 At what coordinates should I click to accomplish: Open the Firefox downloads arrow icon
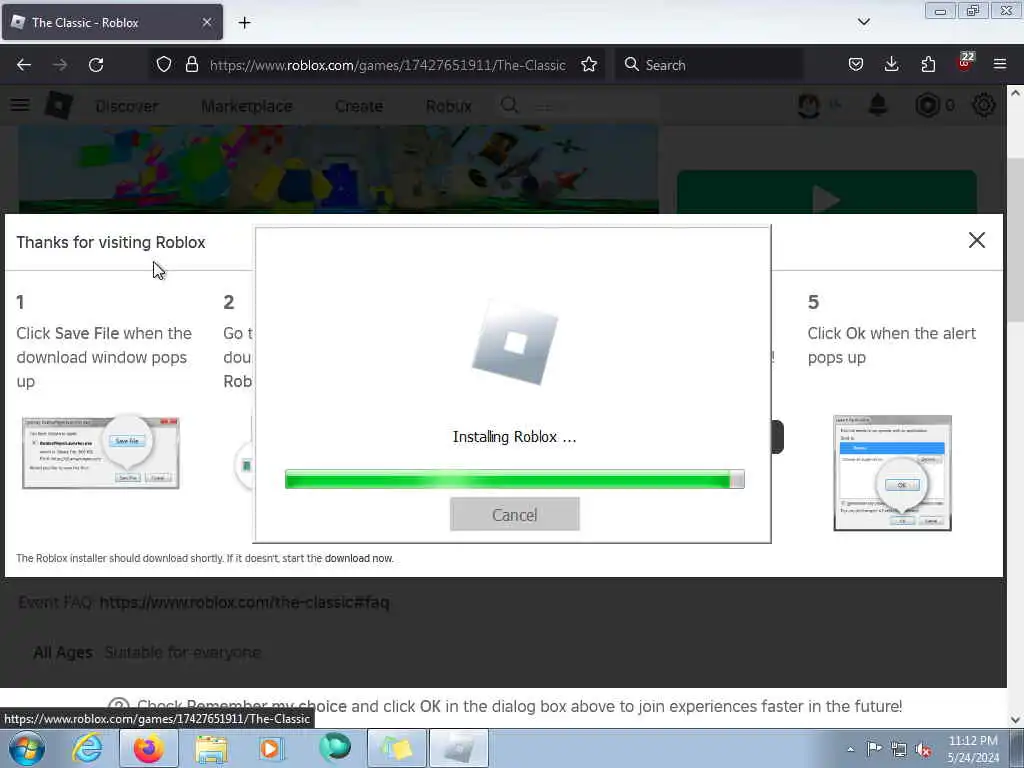coord(891,64)
